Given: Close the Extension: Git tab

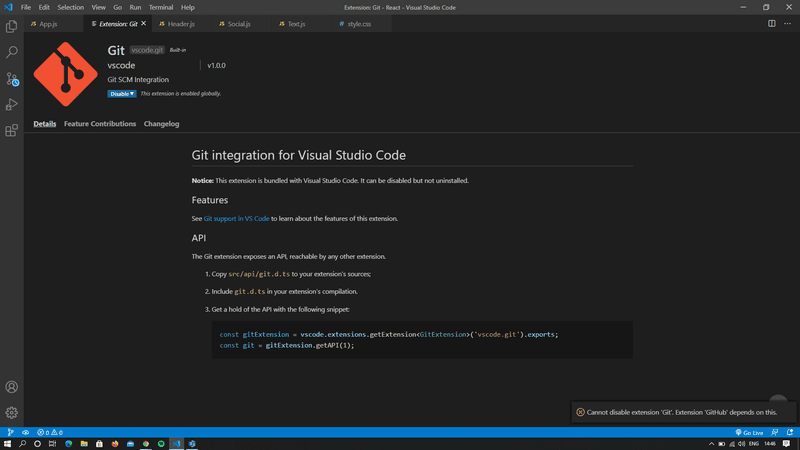Looking at the screenshot, I should (x=143, y=23).
